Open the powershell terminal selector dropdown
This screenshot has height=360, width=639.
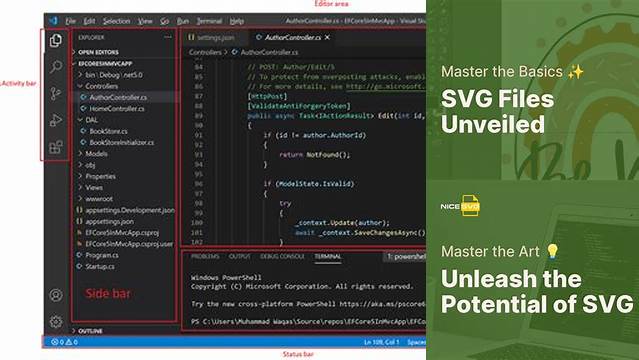405,256
